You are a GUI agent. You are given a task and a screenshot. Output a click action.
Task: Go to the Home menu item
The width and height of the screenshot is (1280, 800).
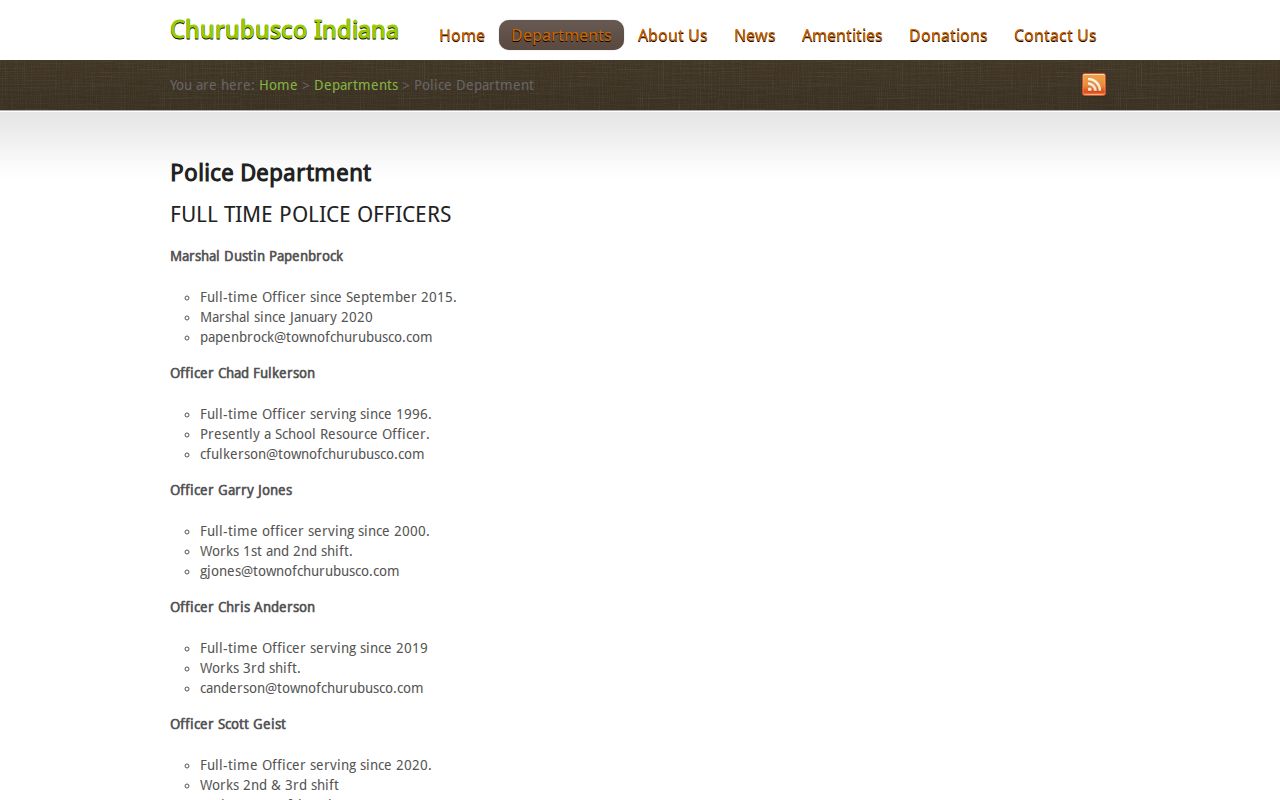click(x=462, y=35)
